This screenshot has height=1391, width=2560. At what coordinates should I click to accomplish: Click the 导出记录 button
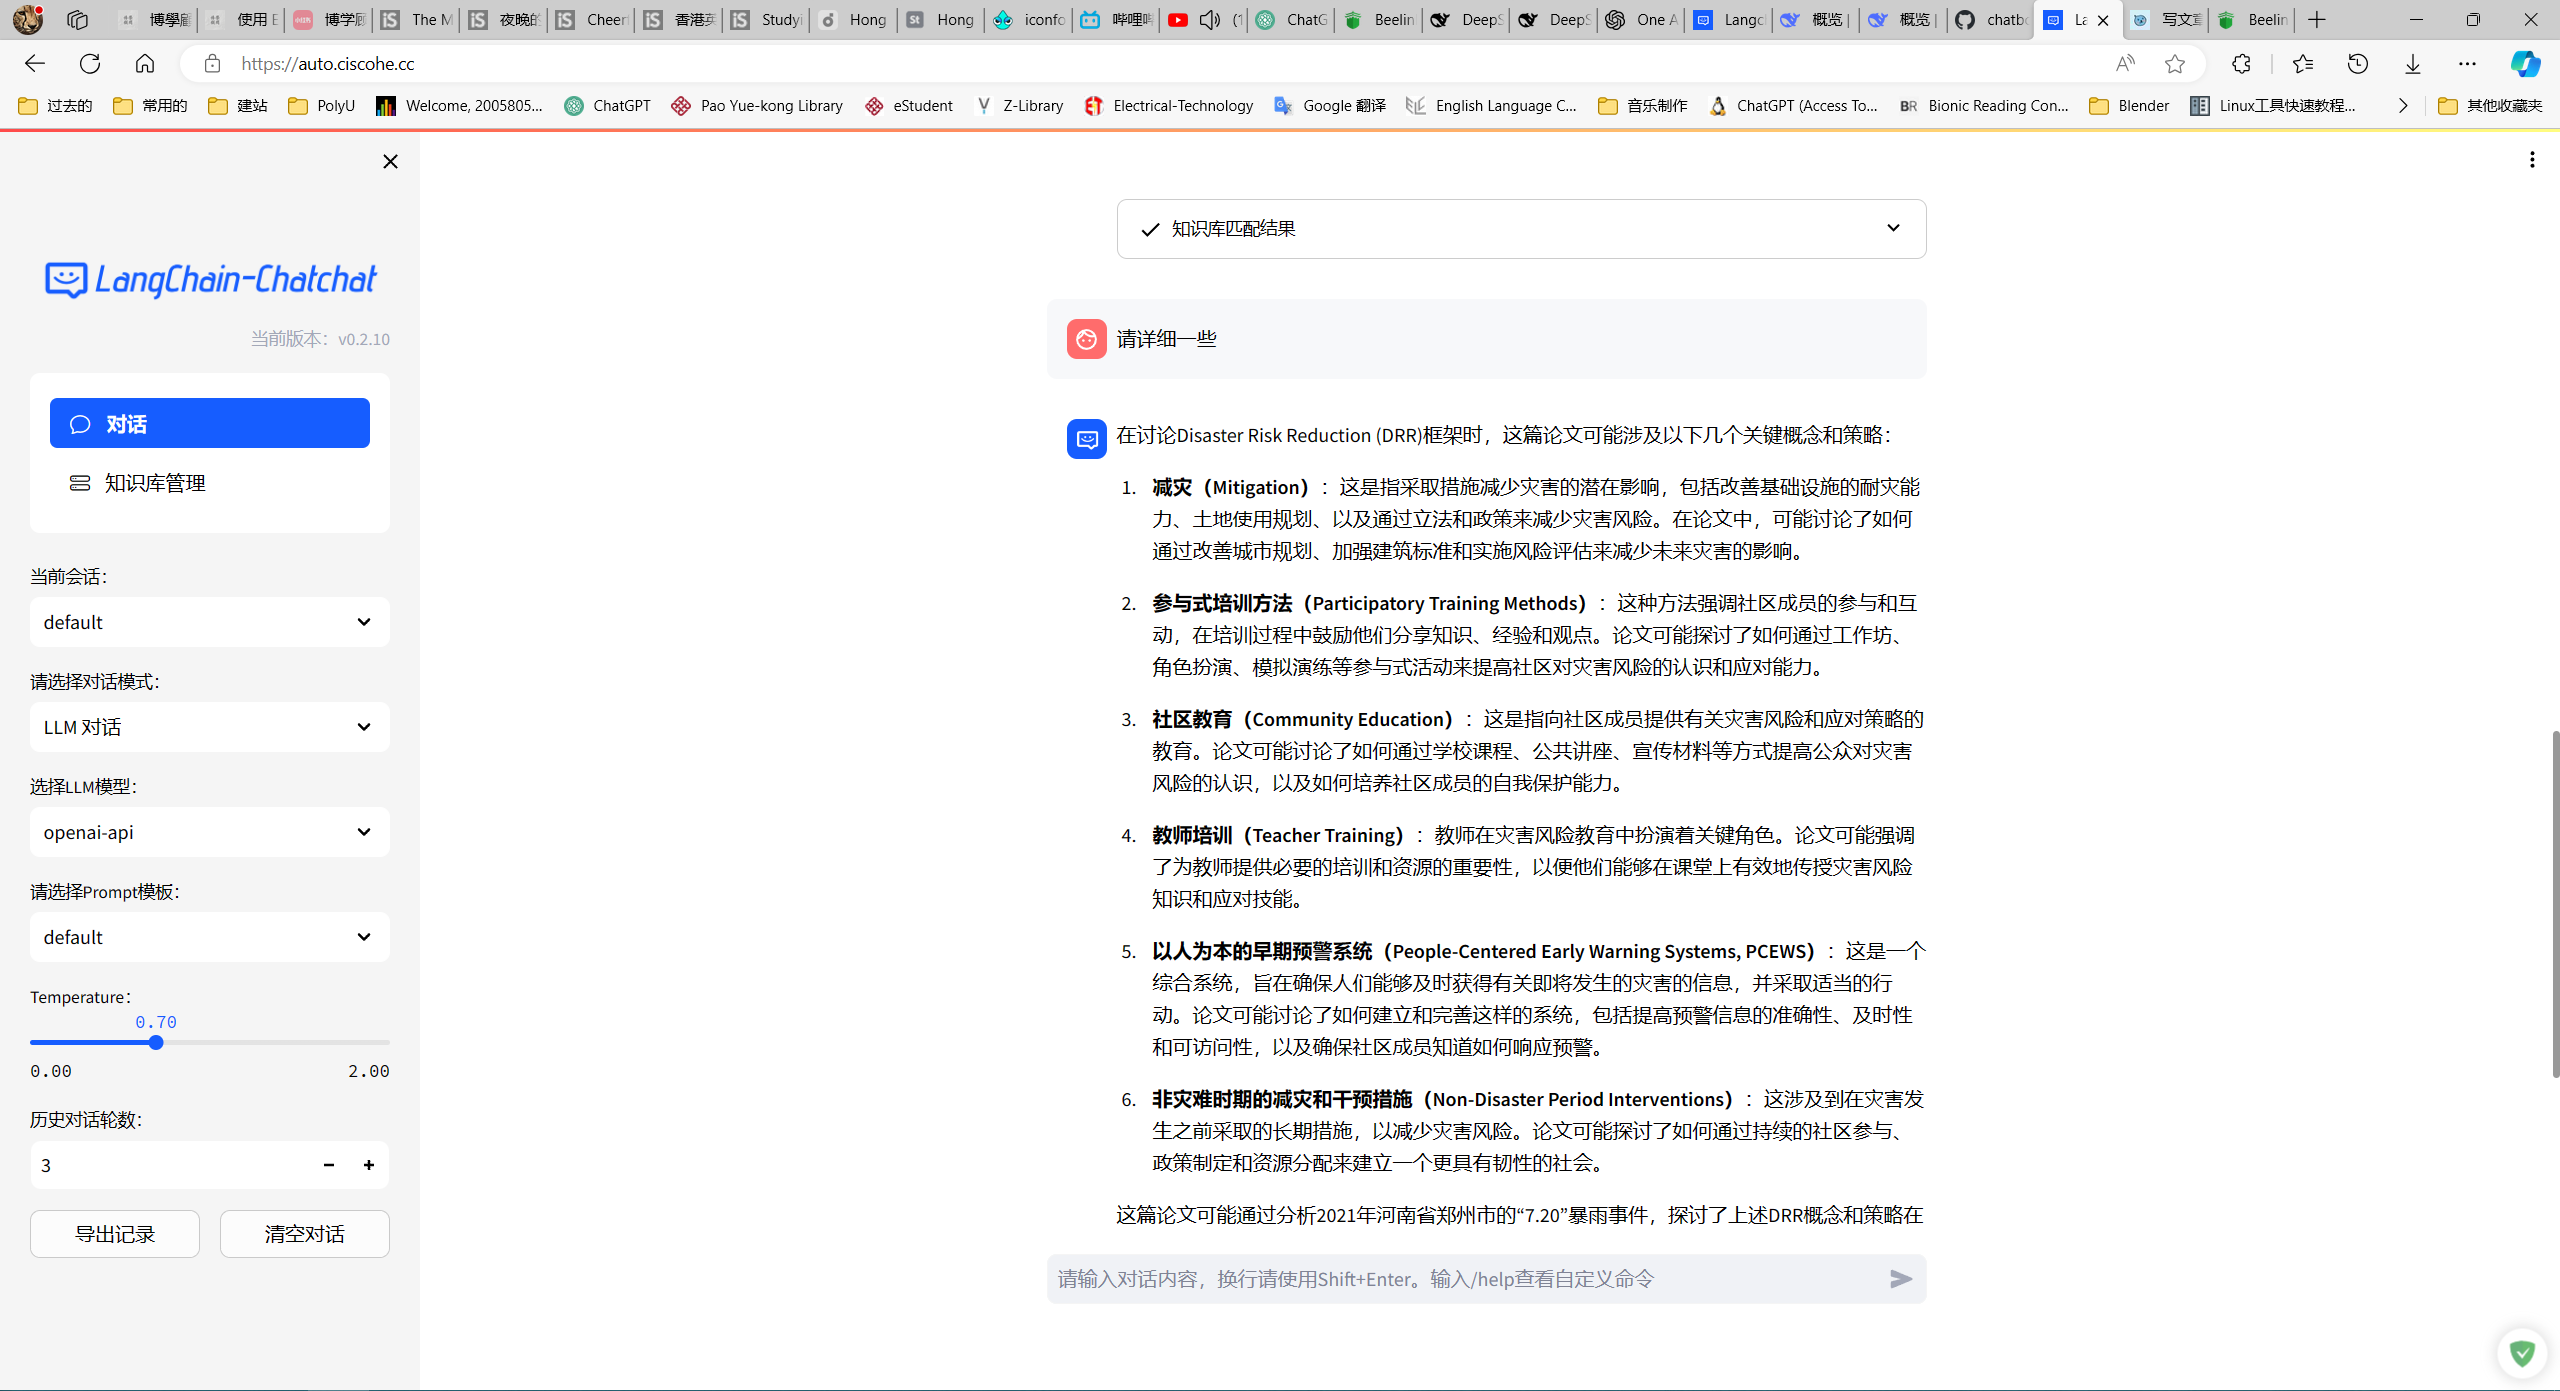tap(115, 1234)
